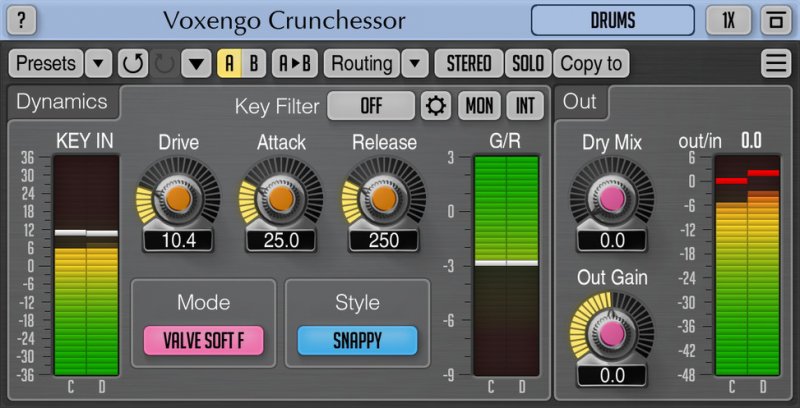Open the hamburger menu icon
This screenshot has height=408, width=800.
(x=775, y=64)
